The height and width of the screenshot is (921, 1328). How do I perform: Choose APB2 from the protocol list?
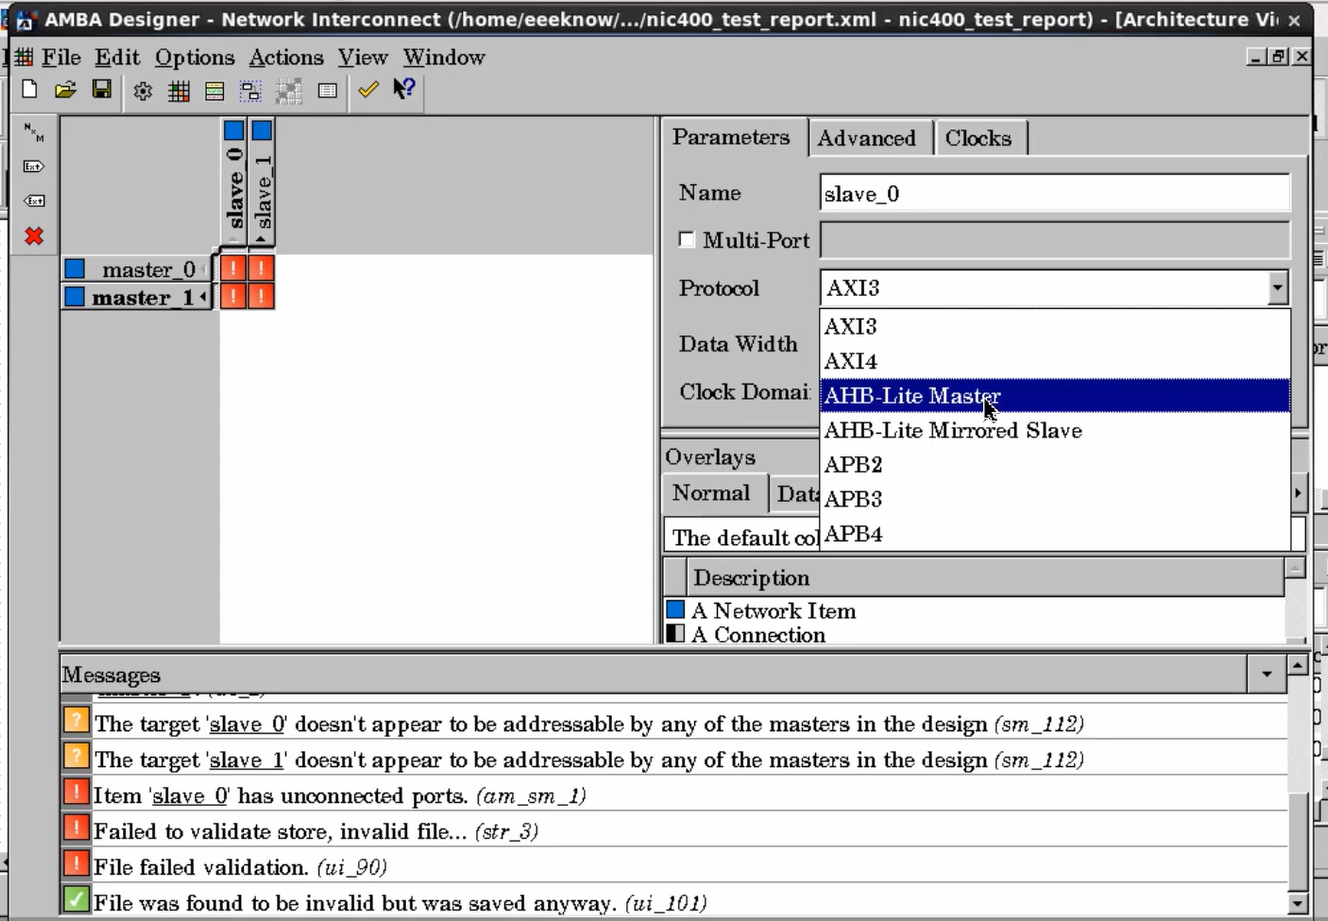tap(1055, 465)
